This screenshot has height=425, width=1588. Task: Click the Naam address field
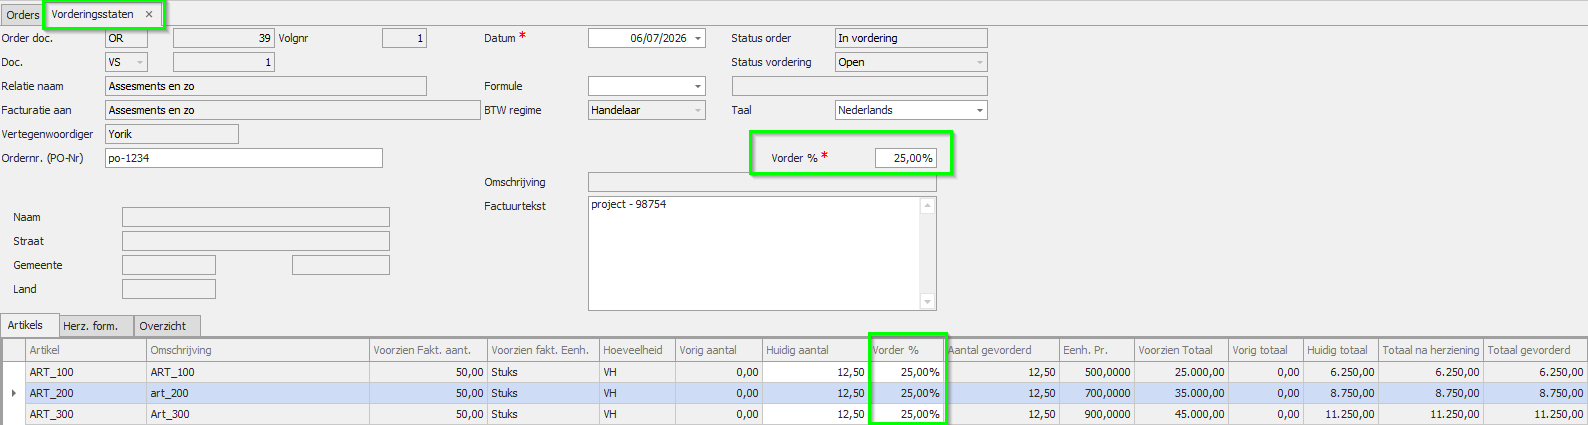(x=256, y=217)
